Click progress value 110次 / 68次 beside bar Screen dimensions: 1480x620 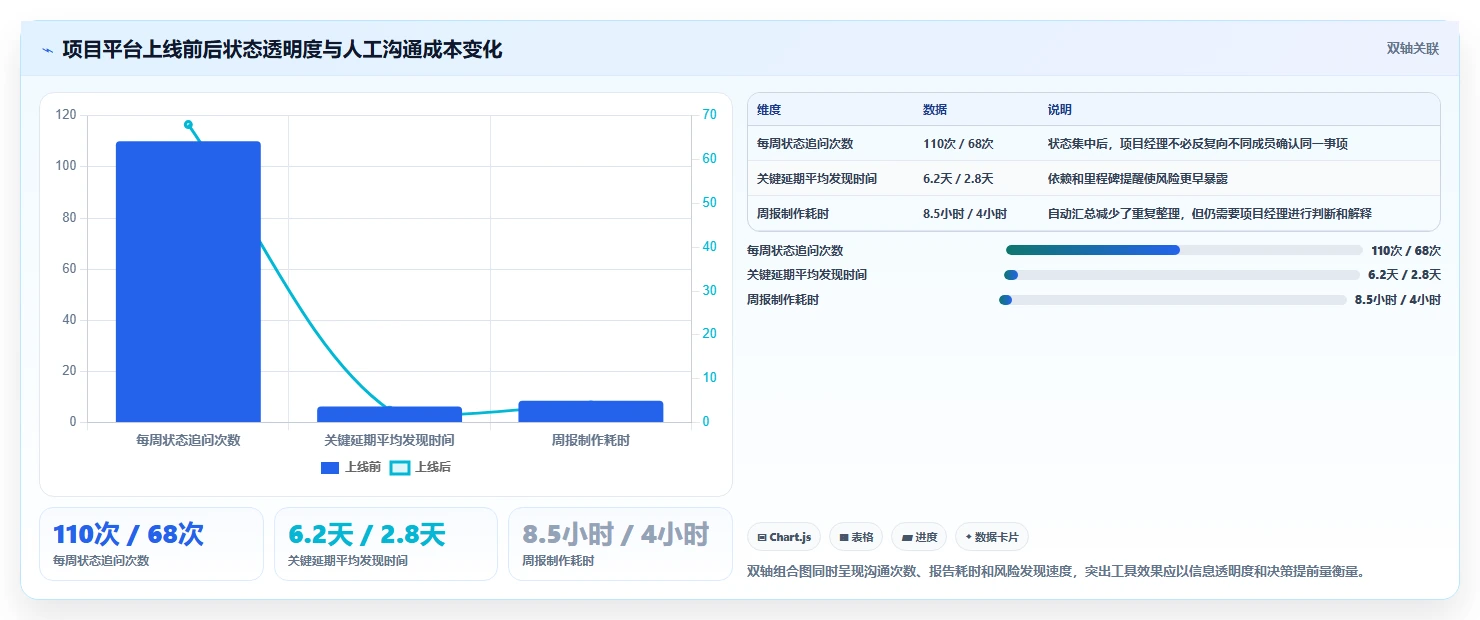pos(1406,251)
